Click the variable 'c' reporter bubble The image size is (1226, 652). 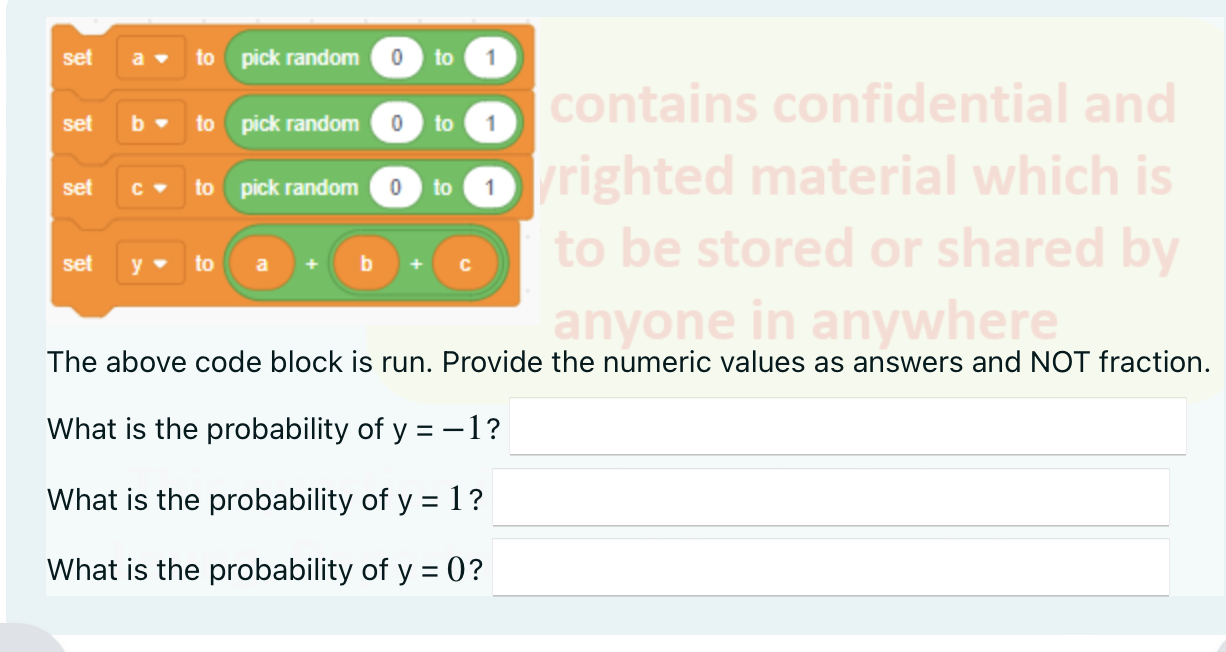tap(466, 263)
